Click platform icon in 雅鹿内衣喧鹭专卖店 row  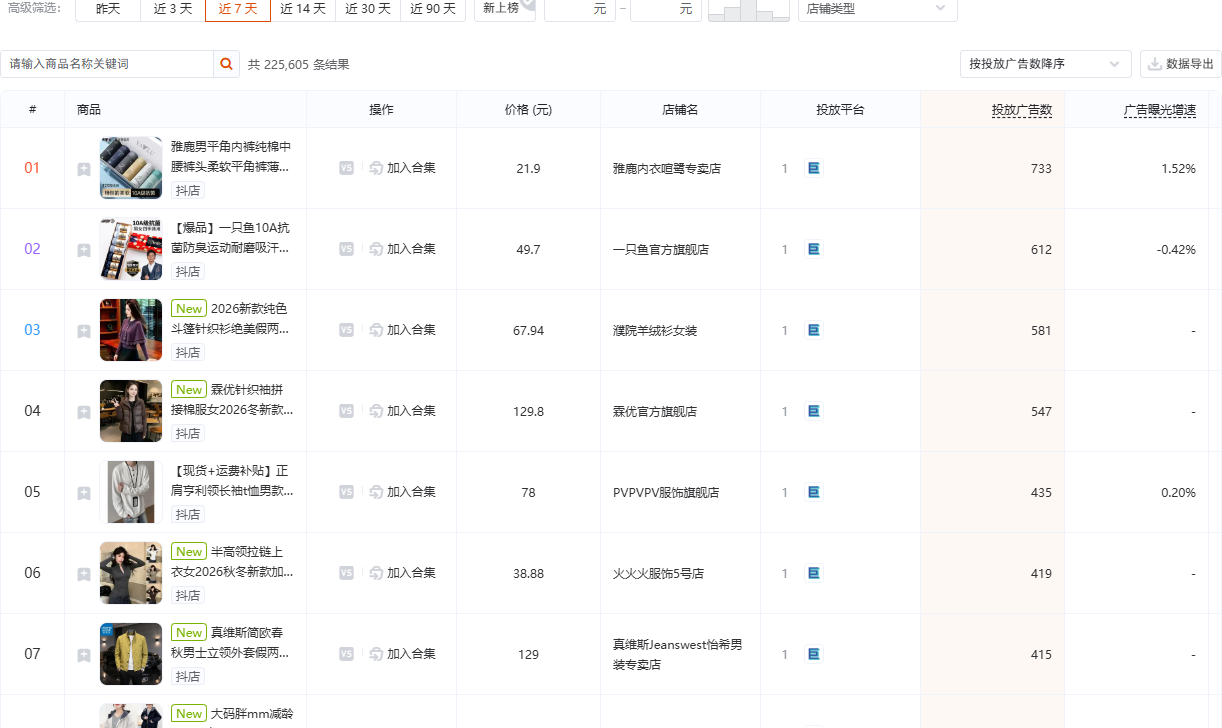pos(814,168)
